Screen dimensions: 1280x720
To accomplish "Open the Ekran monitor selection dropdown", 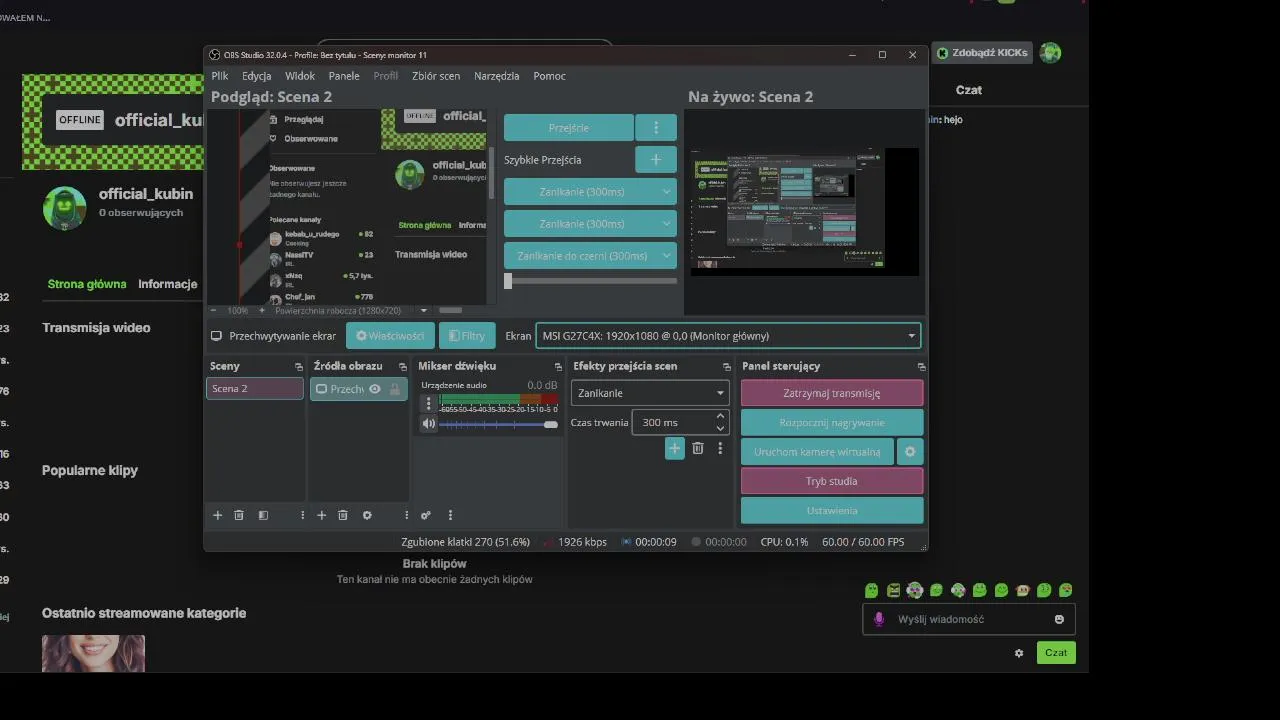I will point(728,336).
